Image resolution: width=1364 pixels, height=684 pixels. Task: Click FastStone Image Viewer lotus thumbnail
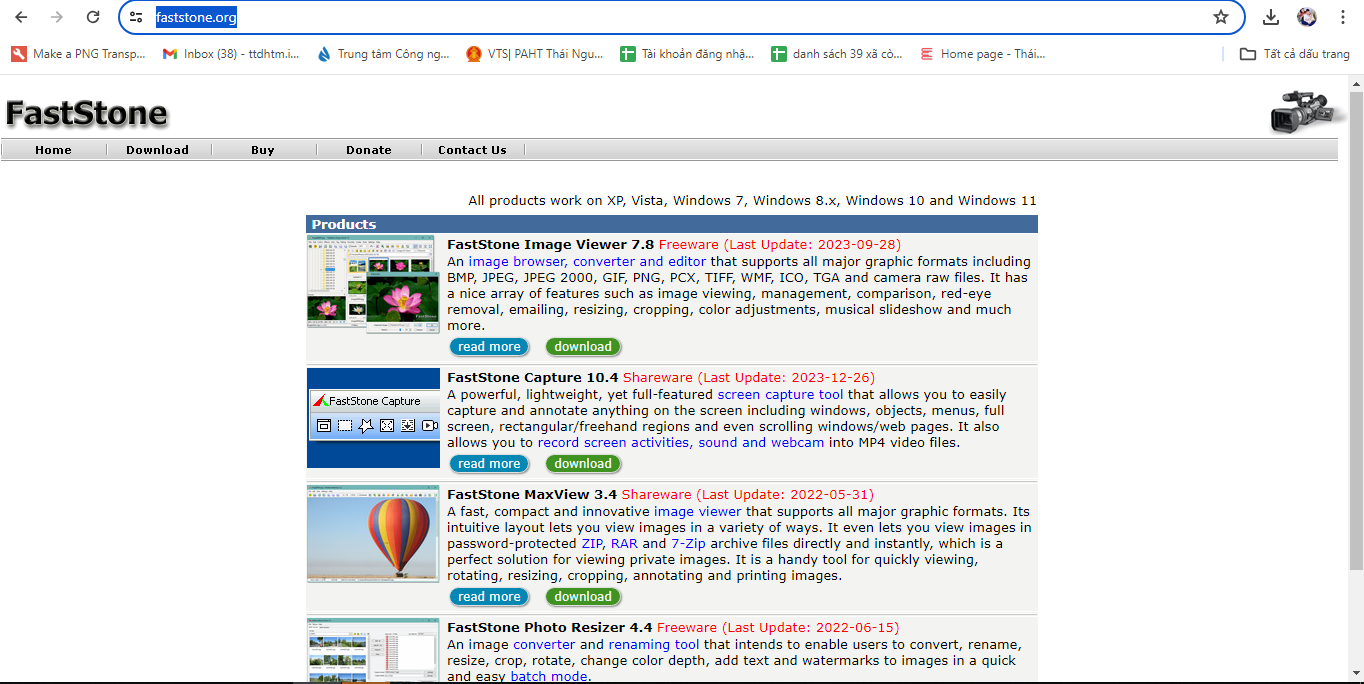[x=373, y=285]
